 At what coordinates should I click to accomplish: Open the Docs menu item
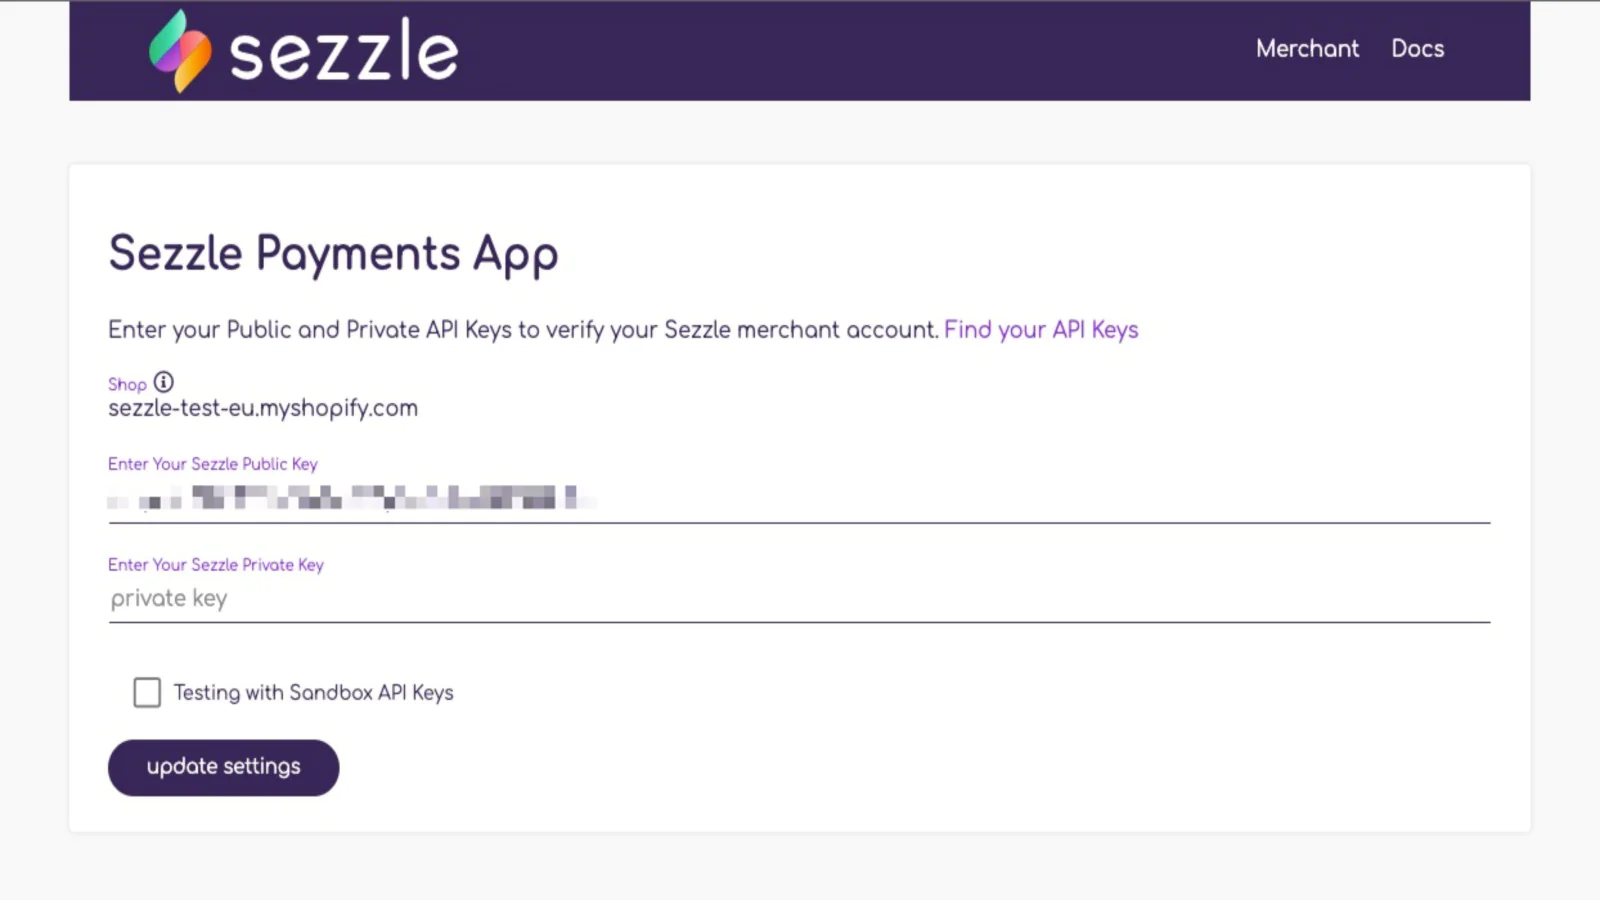tap(1417, 48)
